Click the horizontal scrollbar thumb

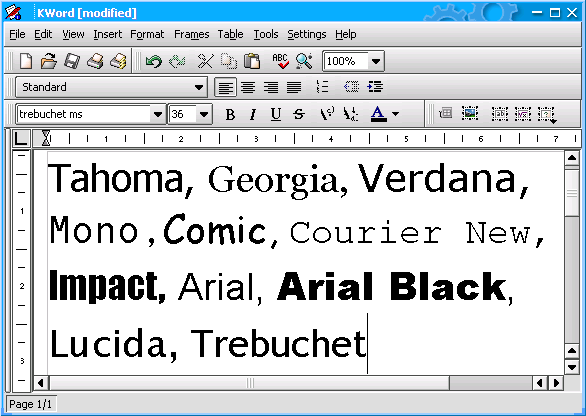[x=250, y=383]
